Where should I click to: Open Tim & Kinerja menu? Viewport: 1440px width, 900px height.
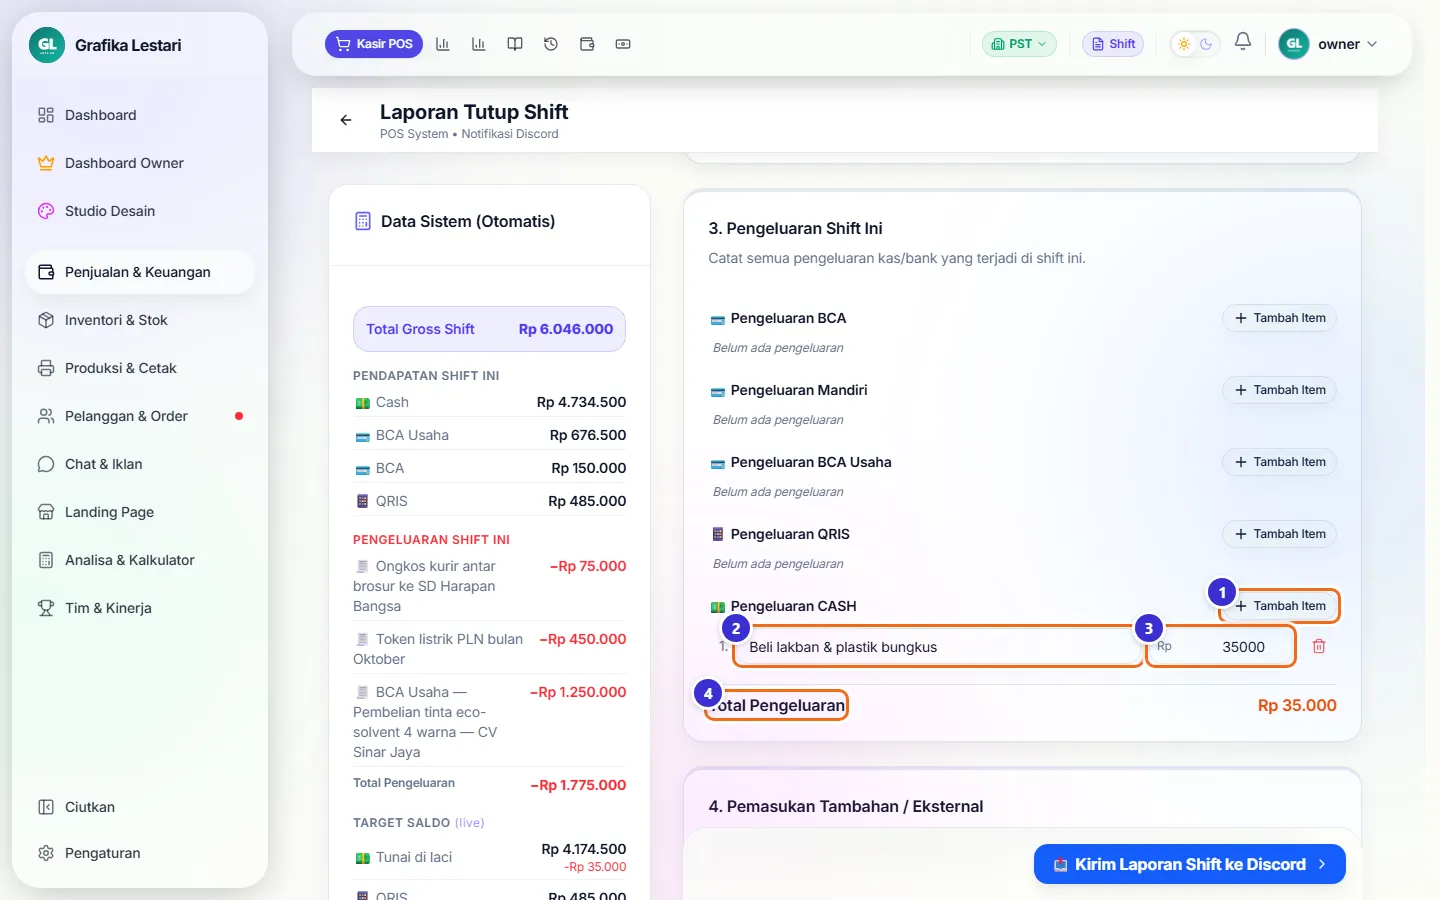tap(140, 608)
